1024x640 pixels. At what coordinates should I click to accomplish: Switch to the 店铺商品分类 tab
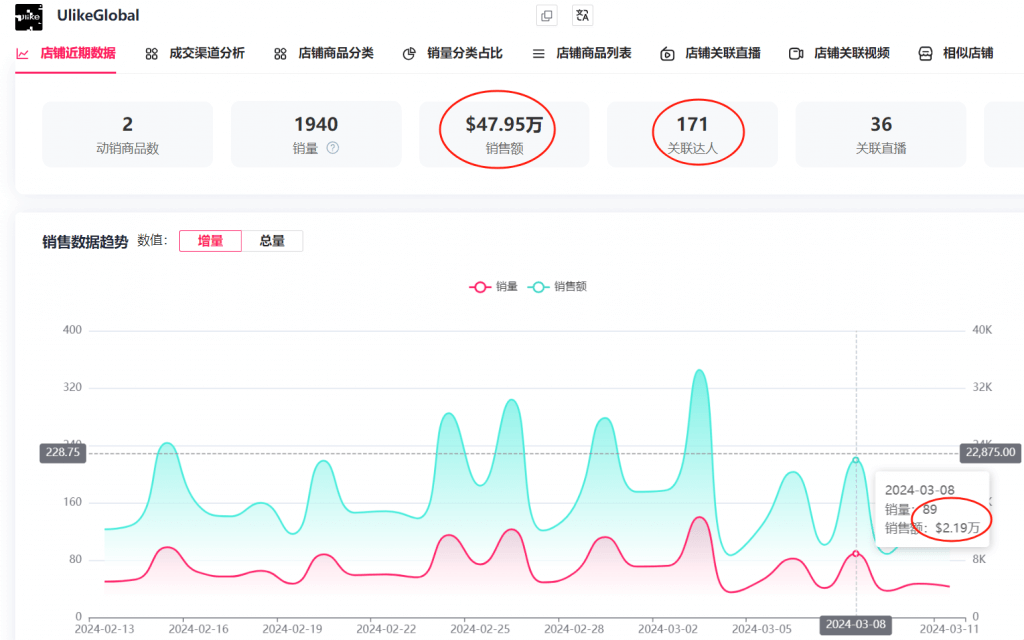coord(324,53)
